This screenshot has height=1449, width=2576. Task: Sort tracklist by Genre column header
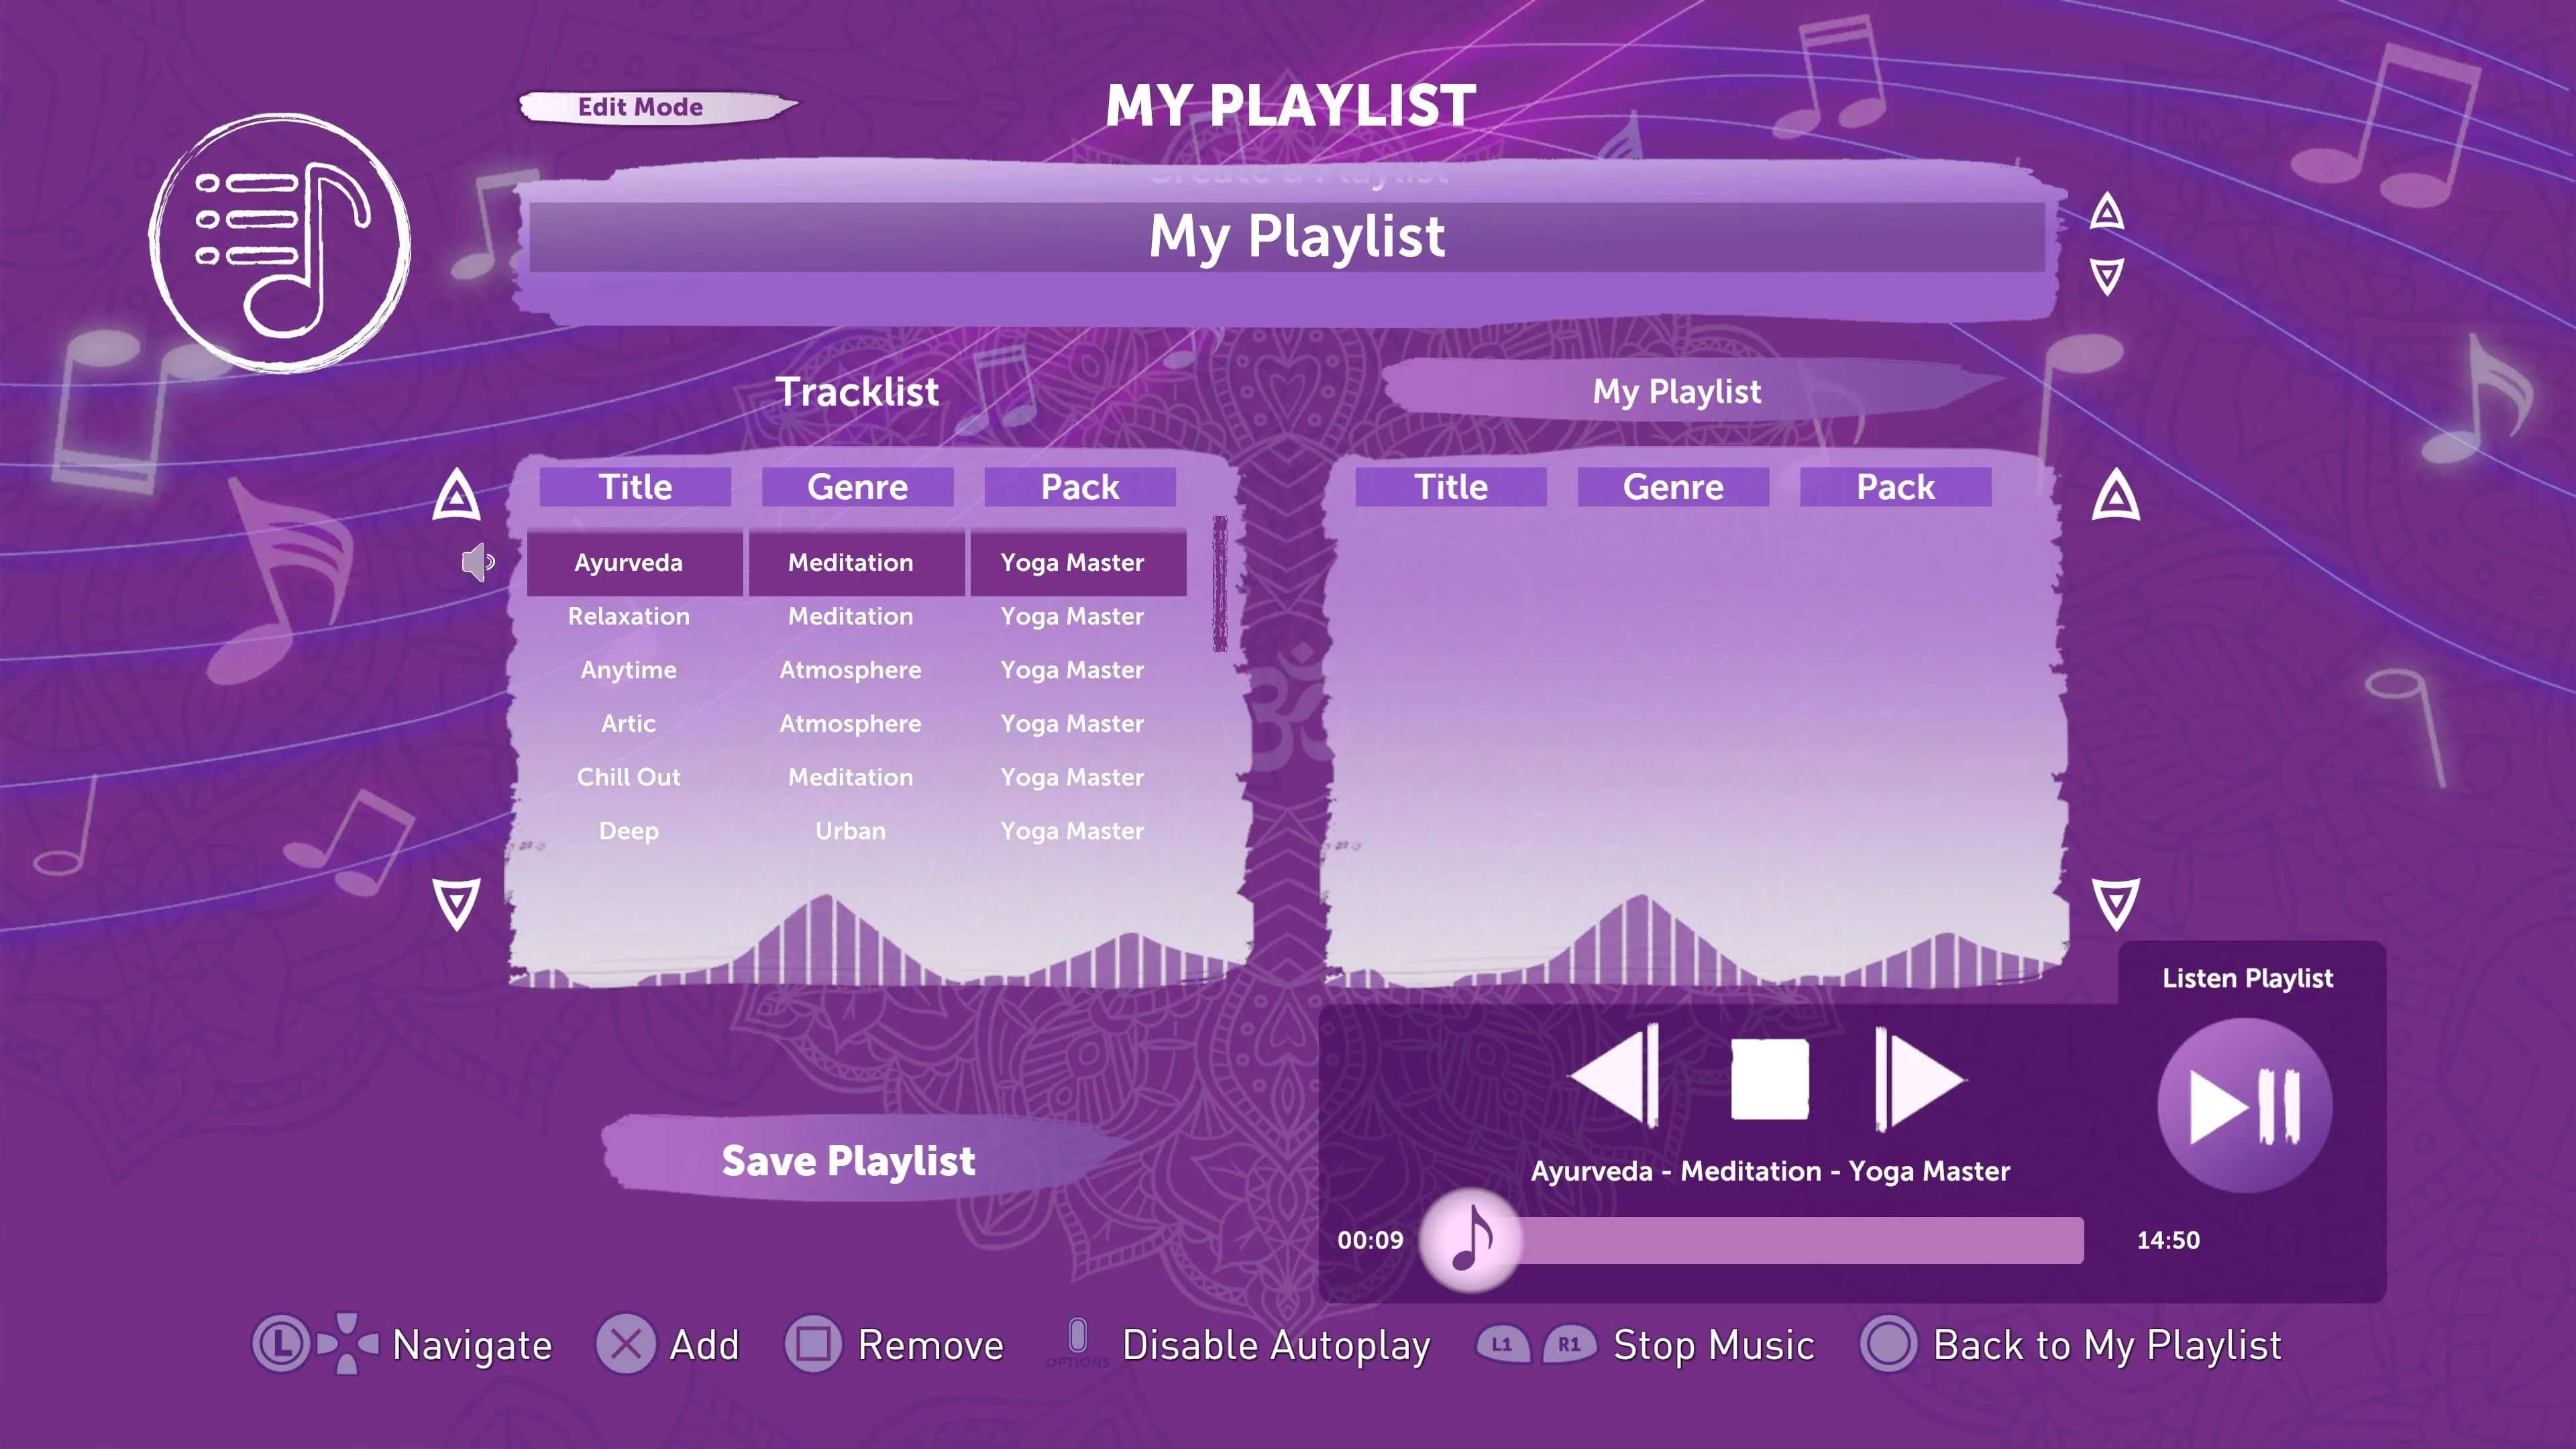pos(857,487)
